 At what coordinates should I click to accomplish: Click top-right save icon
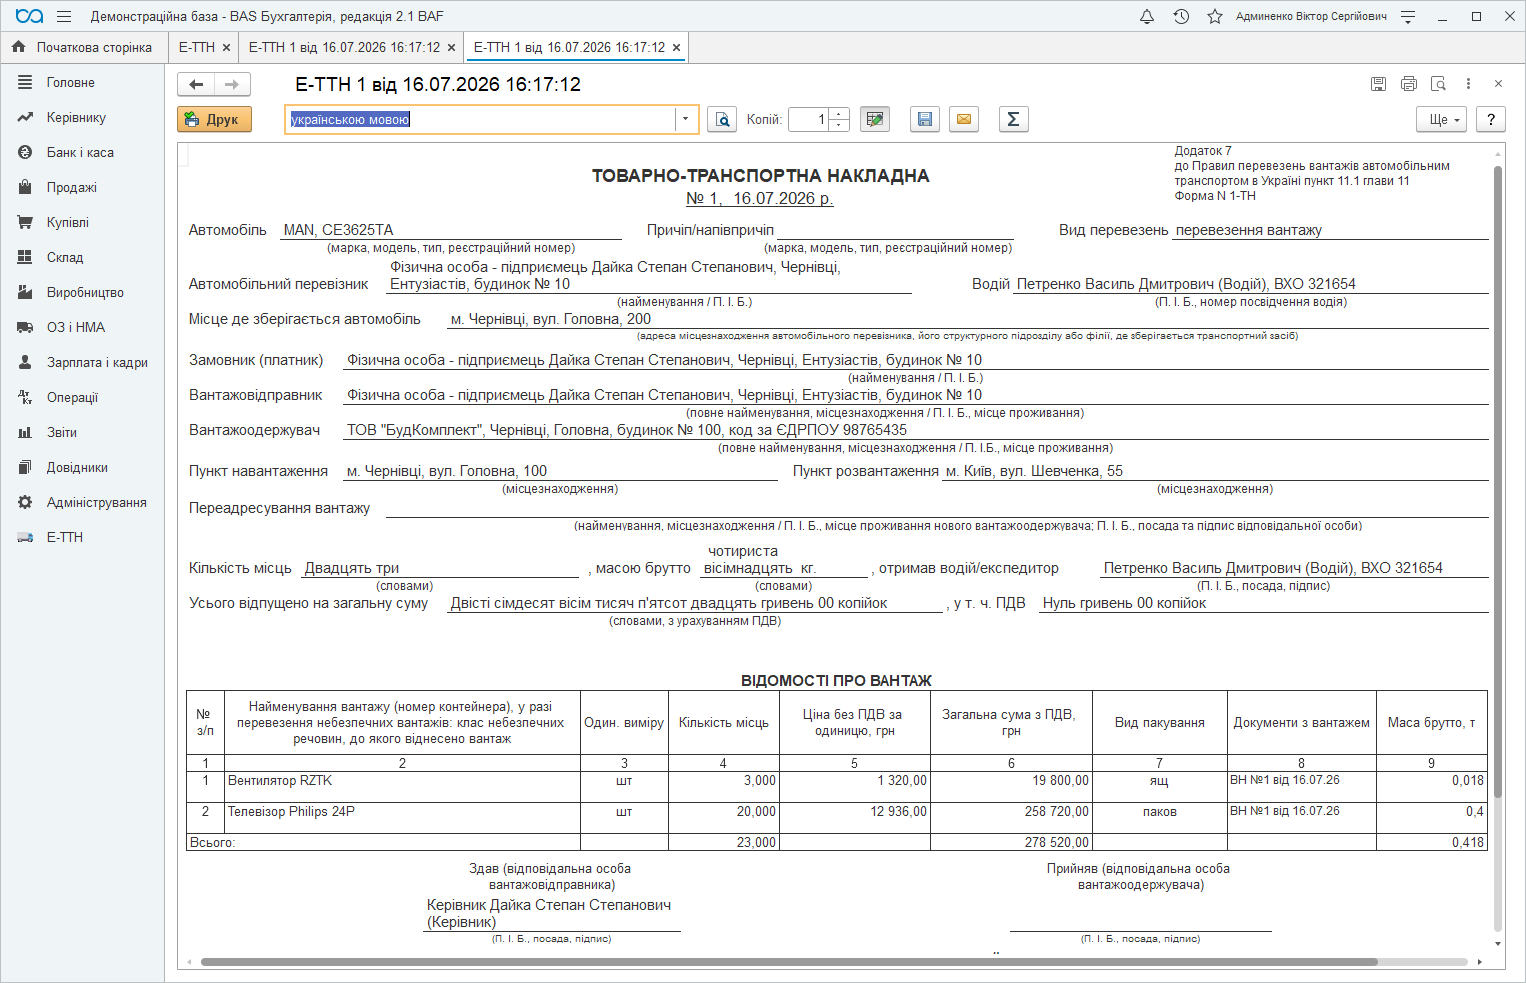click(x=1378, y=84)
